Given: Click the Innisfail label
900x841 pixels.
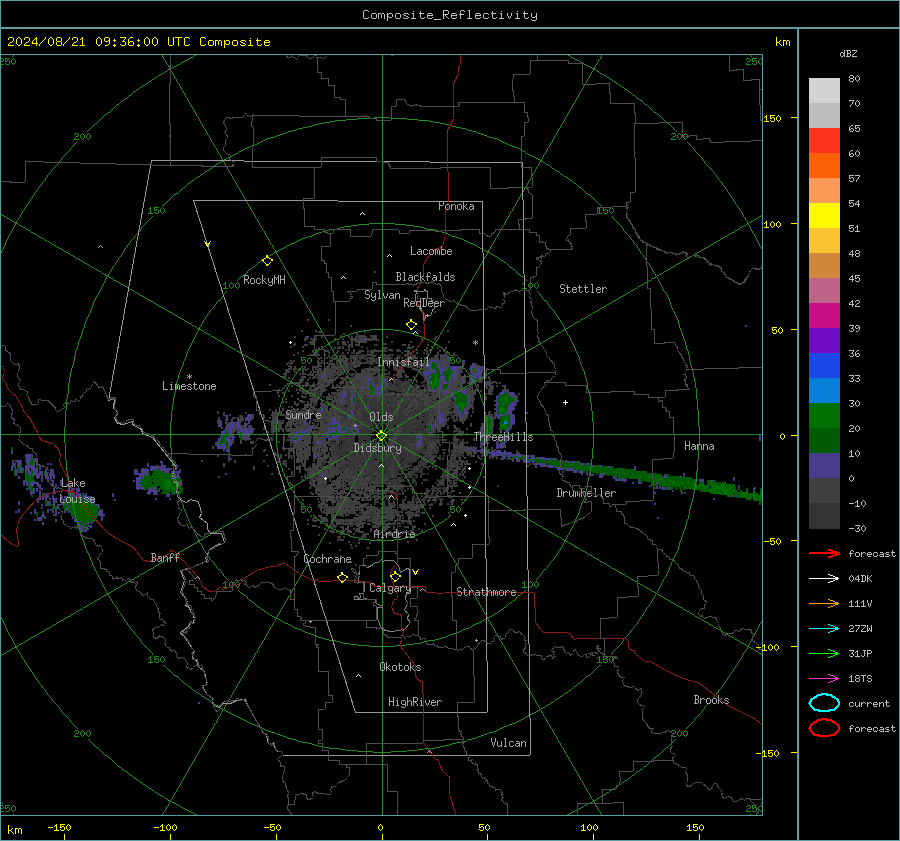Looking at the screenshot, I should pyautogui.click(x=403, y=362).
